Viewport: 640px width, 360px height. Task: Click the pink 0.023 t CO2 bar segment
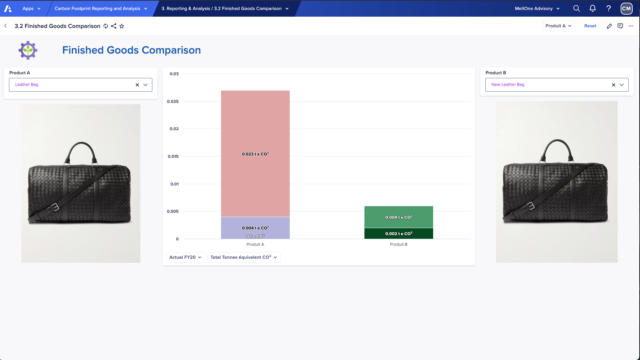(256, 153)
